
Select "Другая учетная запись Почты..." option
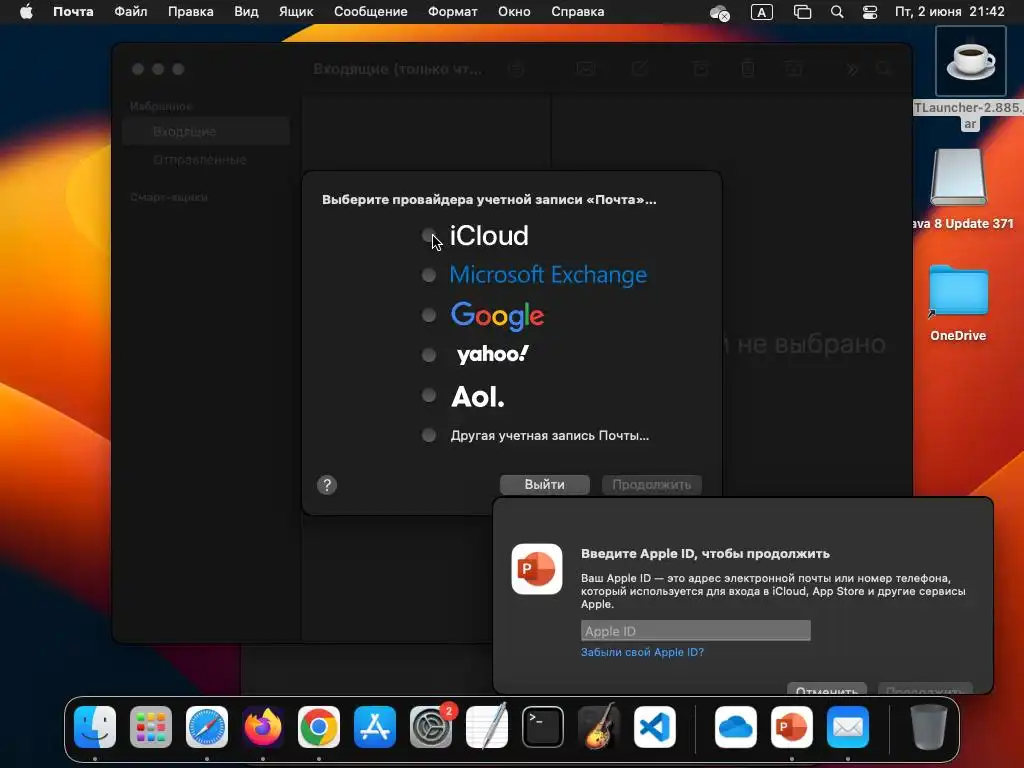pyautogui.click(x=428, y=435)
